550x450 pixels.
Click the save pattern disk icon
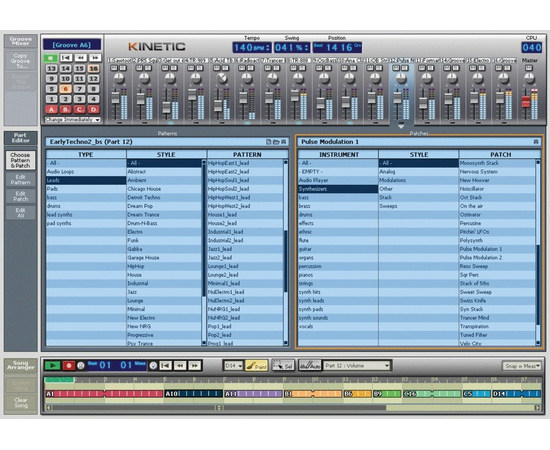click(x=284, y=142)
